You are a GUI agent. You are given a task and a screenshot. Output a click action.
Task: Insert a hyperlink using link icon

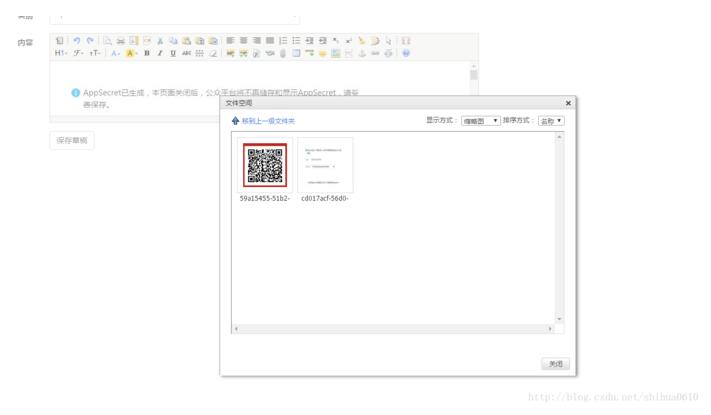pos(375,53)
